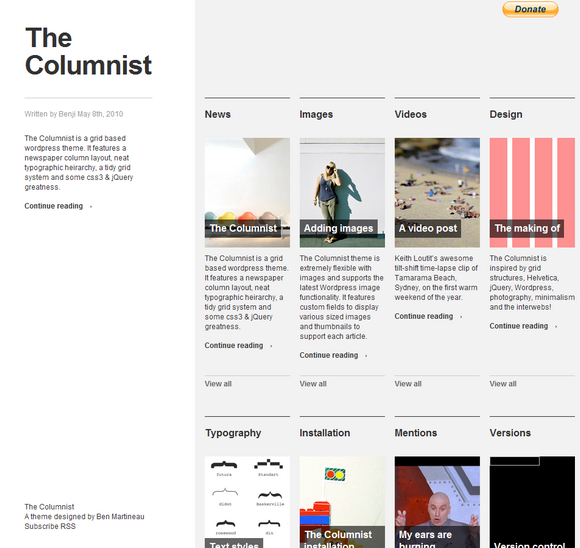The width and height of the screenshot is (580, 548).
Task: Open the Typography category heading
Action: (233, 433)
